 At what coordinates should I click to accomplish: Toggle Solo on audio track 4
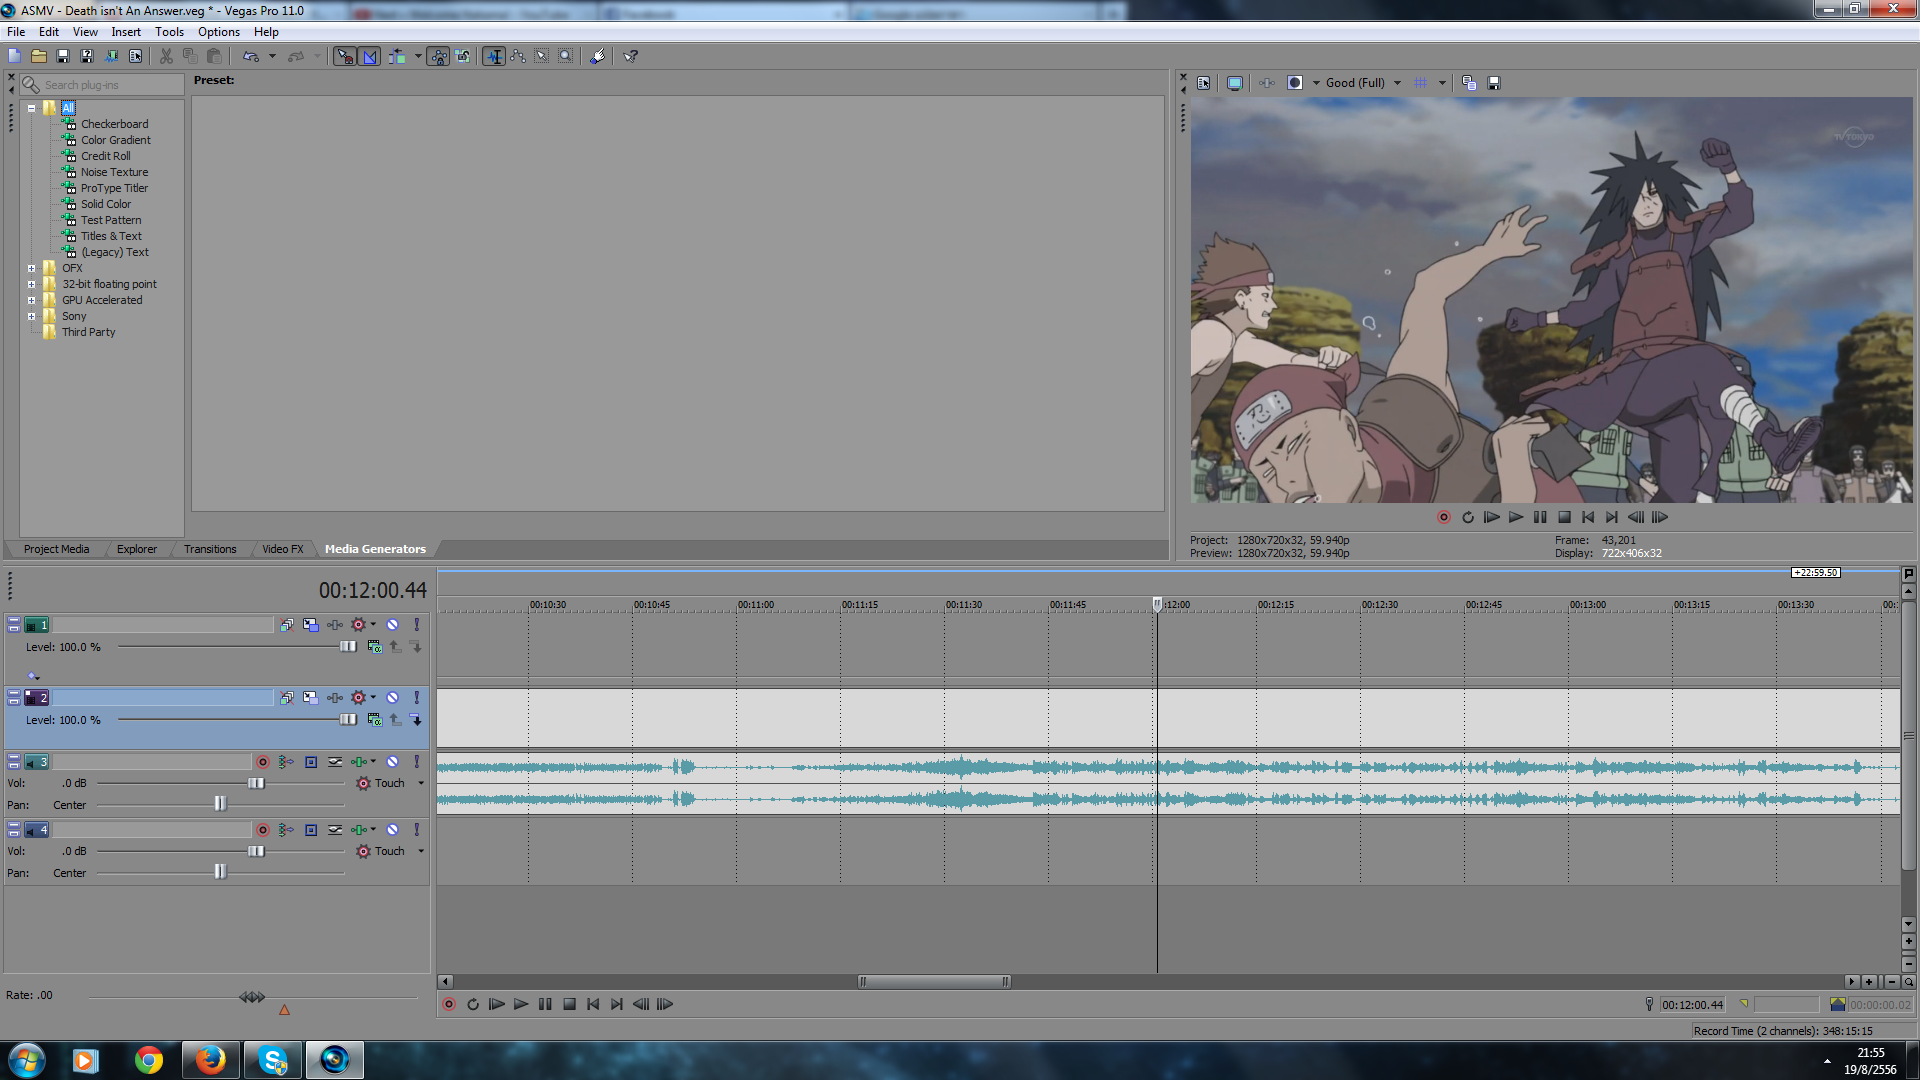pyautogui.click(x=417, y=830)
